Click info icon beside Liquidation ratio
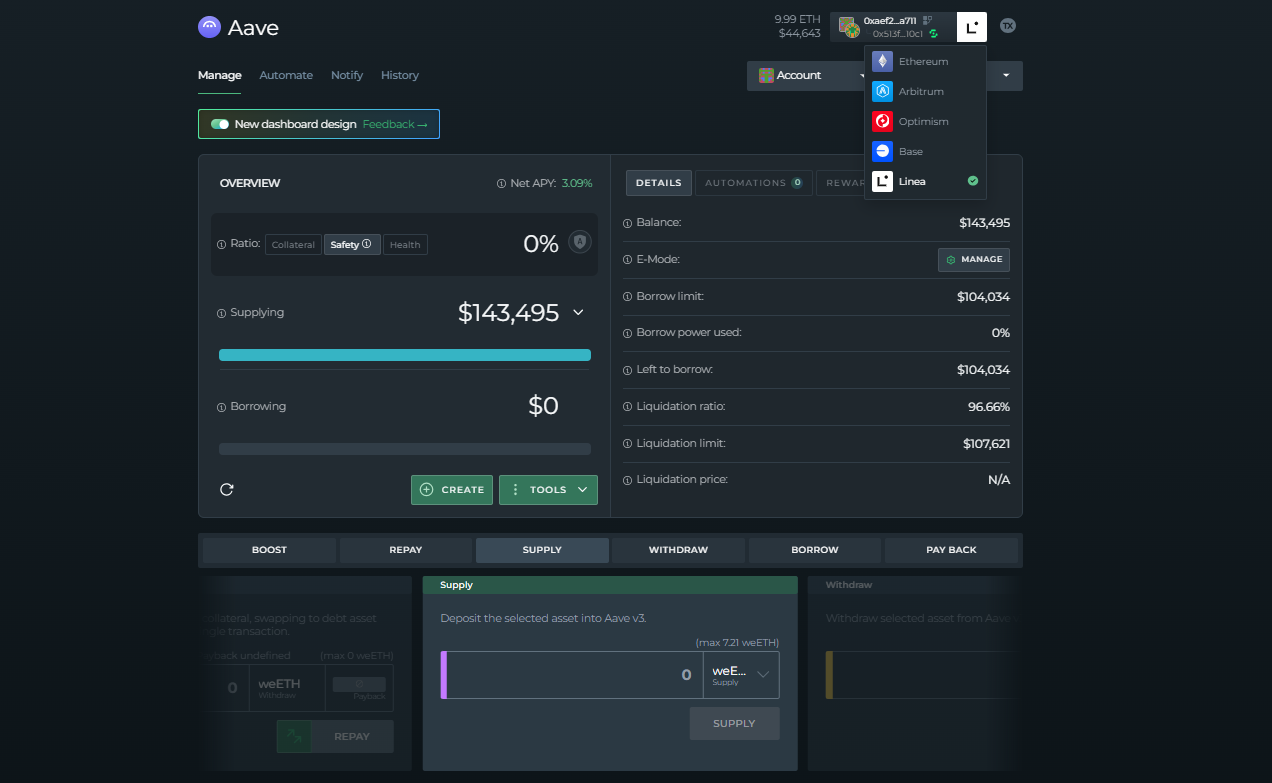1272x783 pixels. [628, 408]
